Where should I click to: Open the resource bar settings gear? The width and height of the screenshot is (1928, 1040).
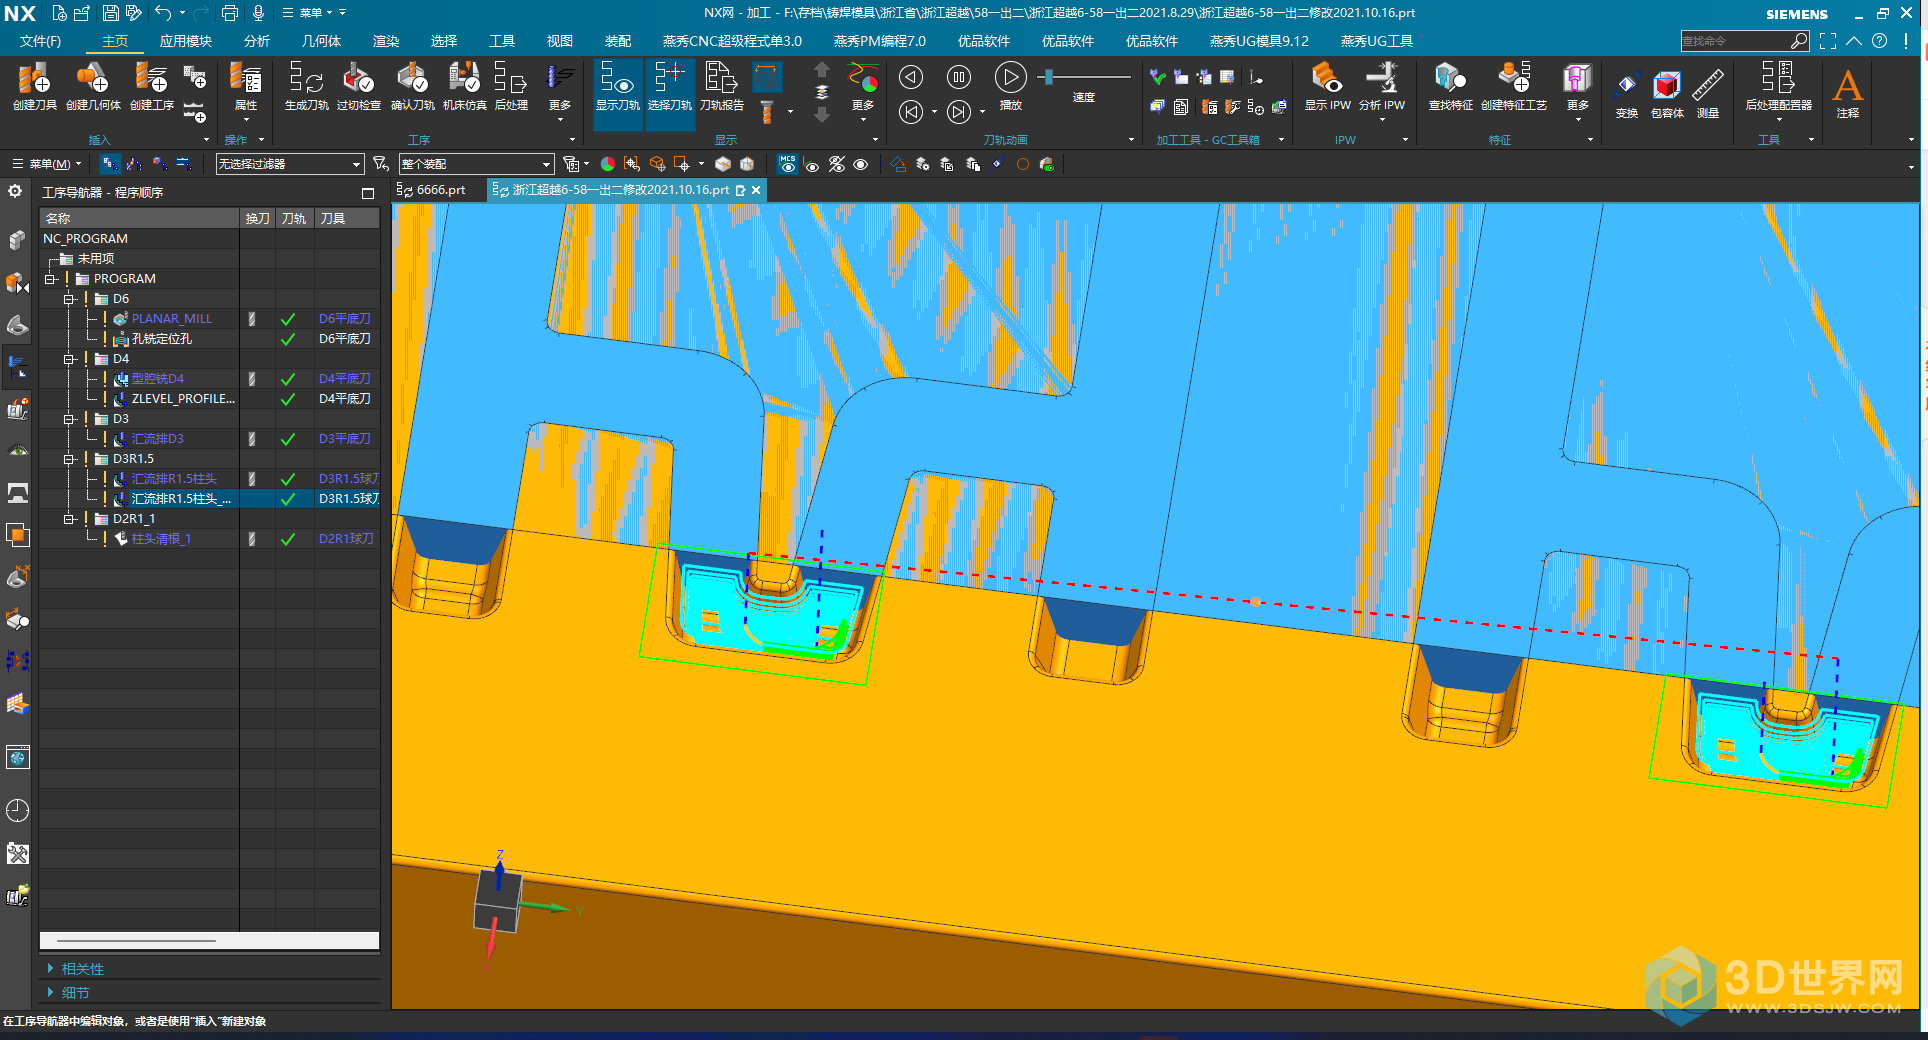coord(15,191)
